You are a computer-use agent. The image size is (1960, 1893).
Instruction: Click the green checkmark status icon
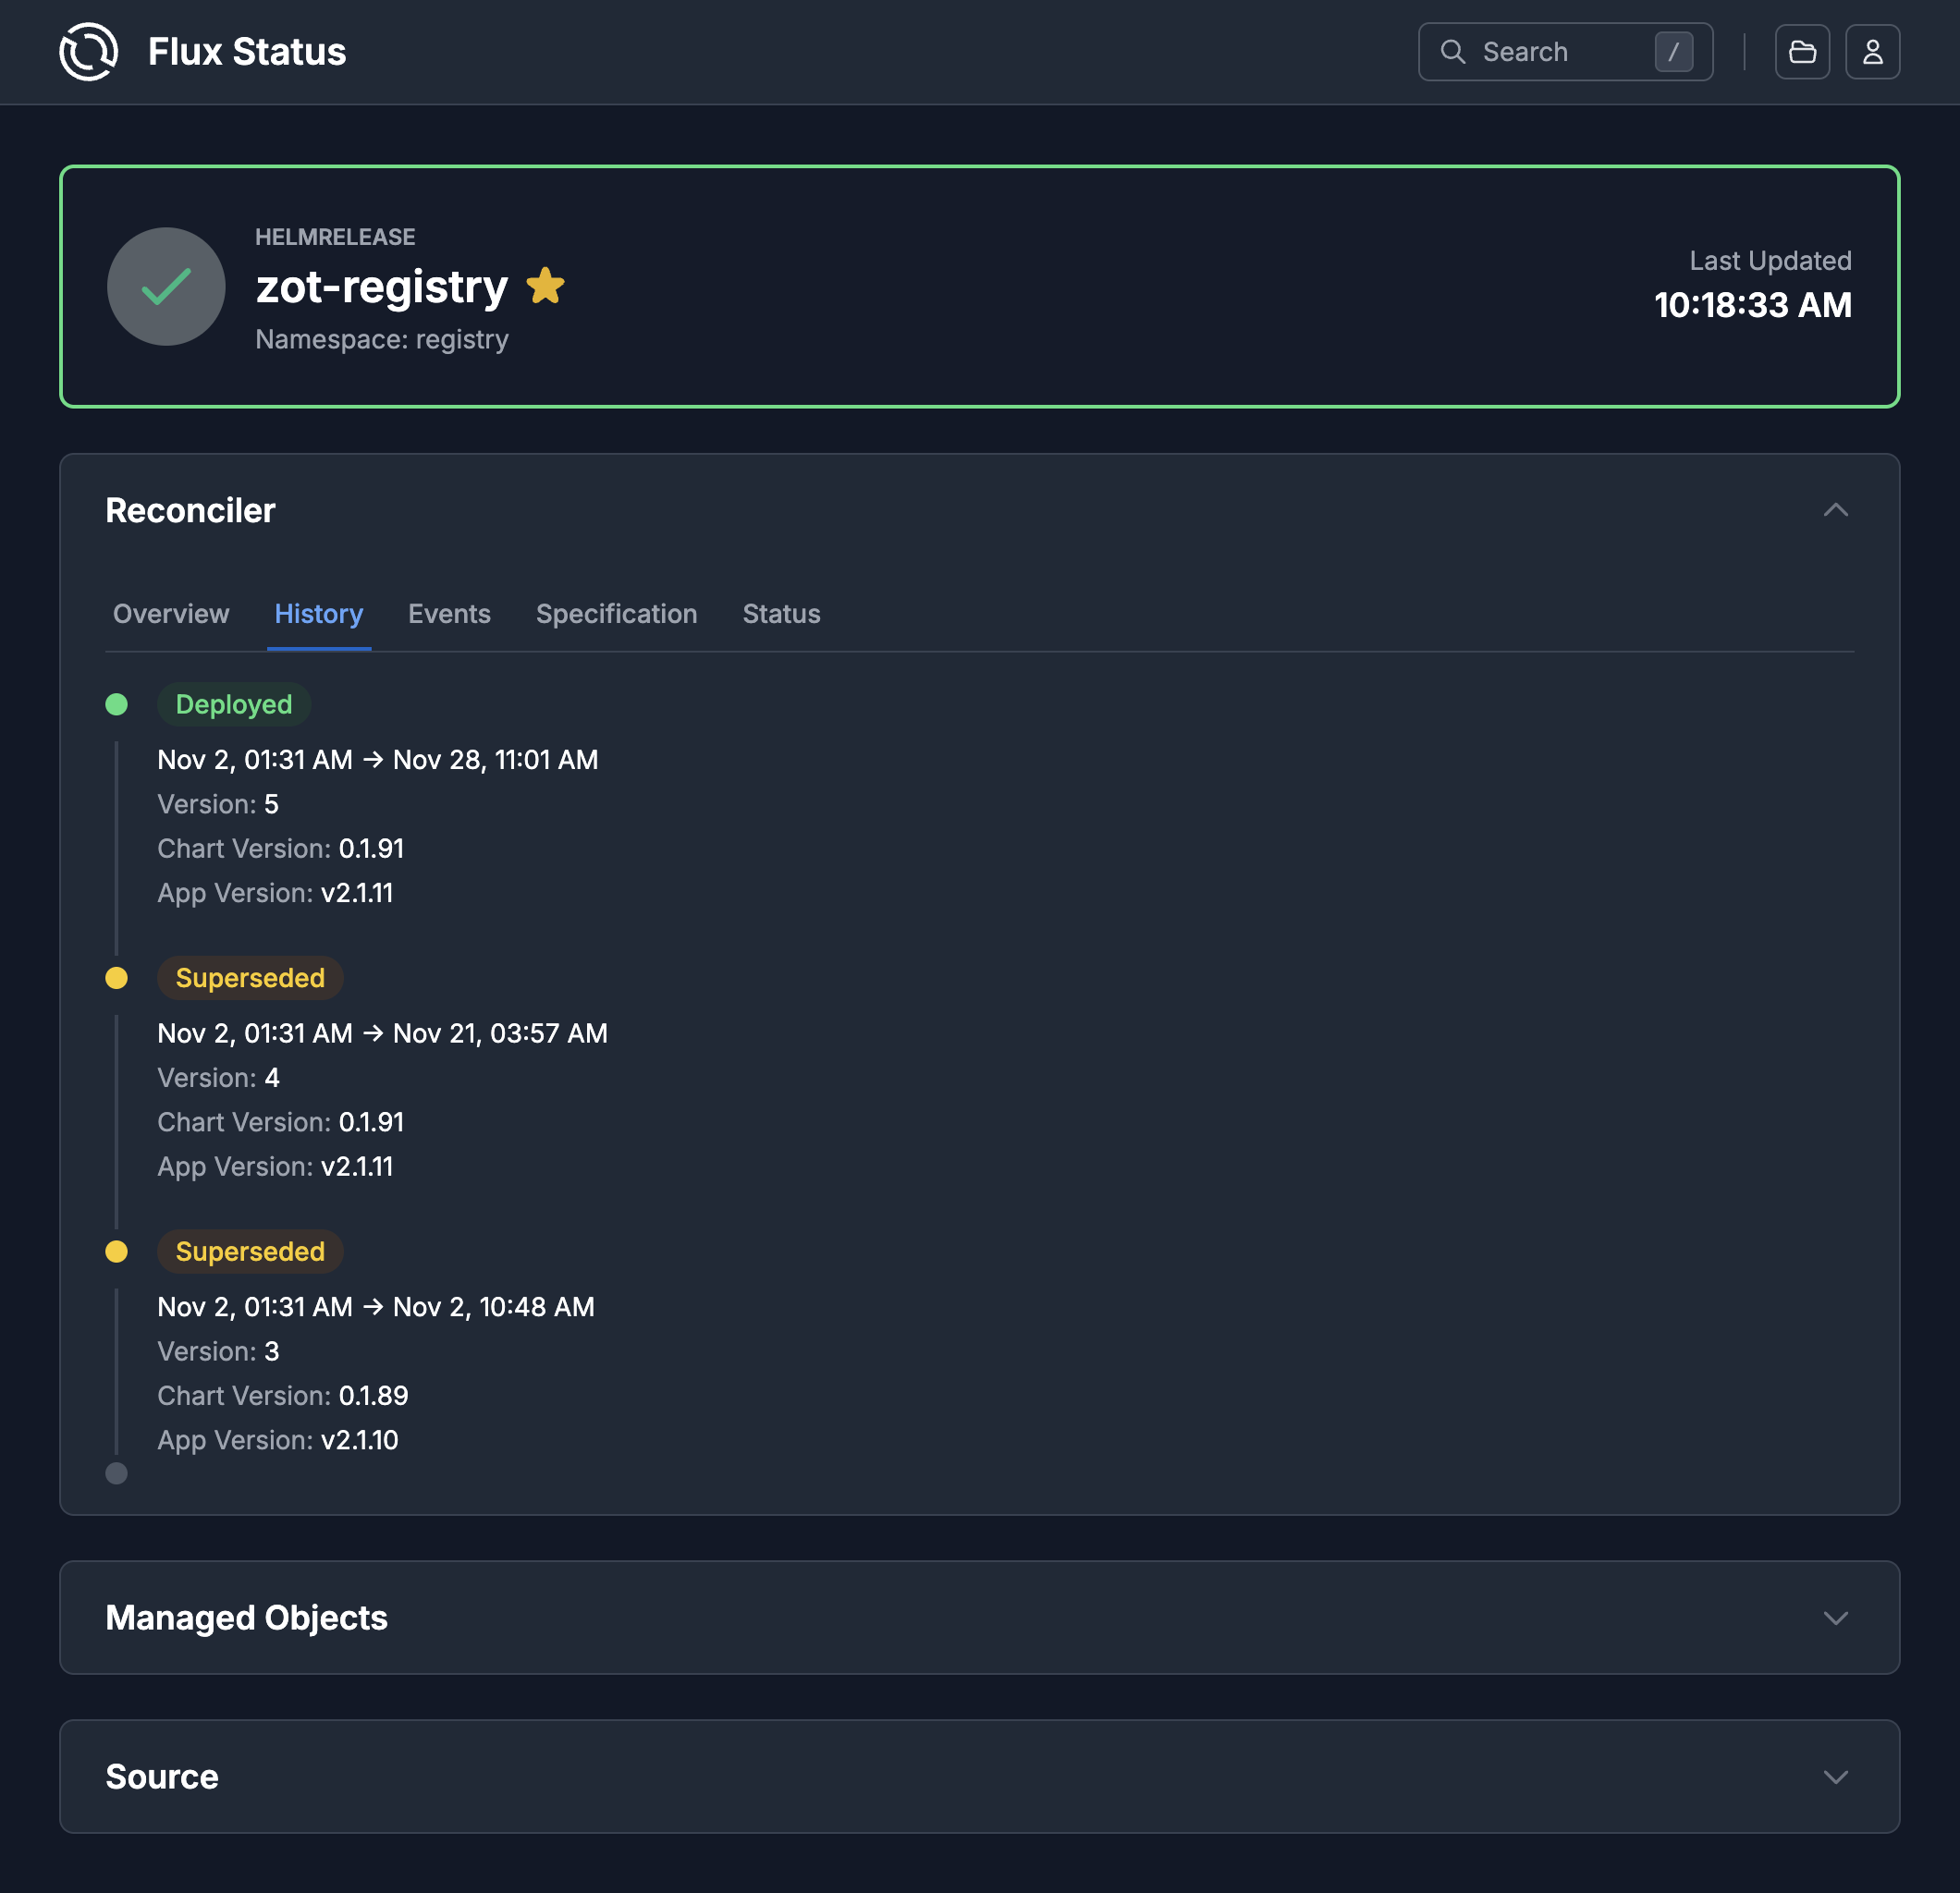pos(166,287)
